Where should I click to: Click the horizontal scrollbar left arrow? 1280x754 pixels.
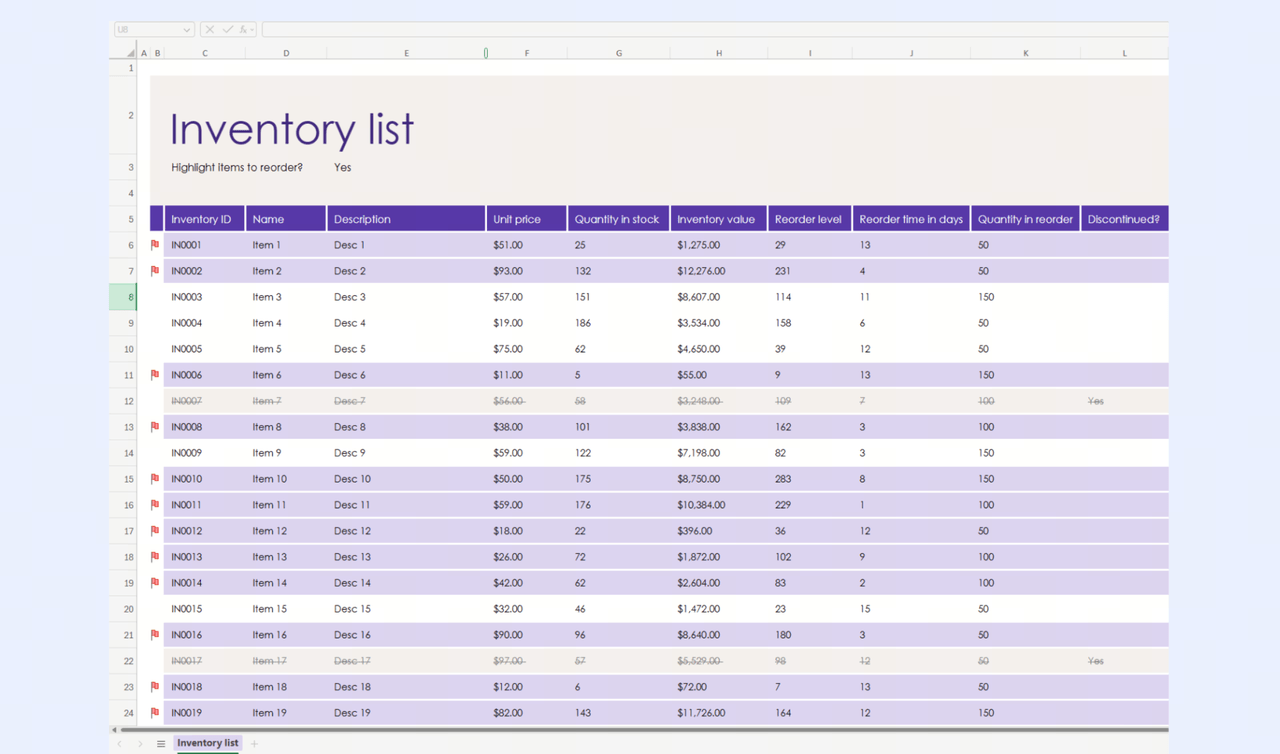[x=113, y=730]
